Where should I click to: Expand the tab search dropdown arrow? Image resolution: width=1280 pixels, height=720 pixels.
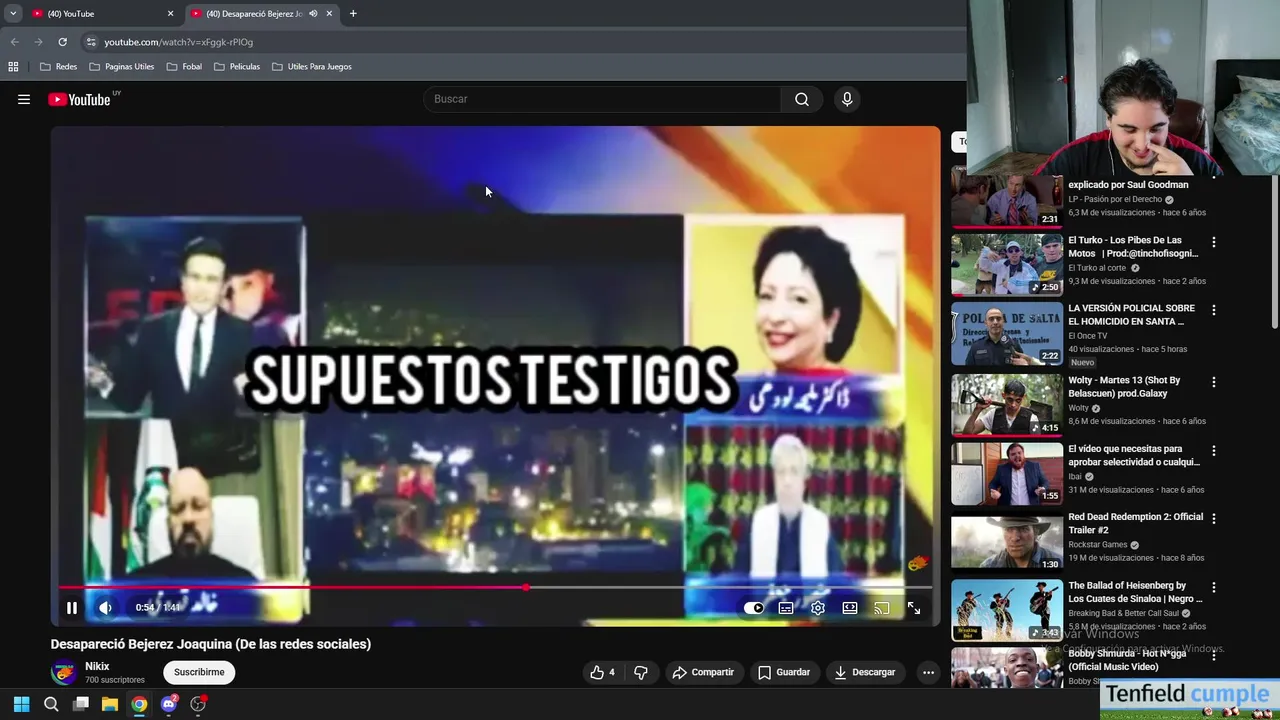point(13,14)
